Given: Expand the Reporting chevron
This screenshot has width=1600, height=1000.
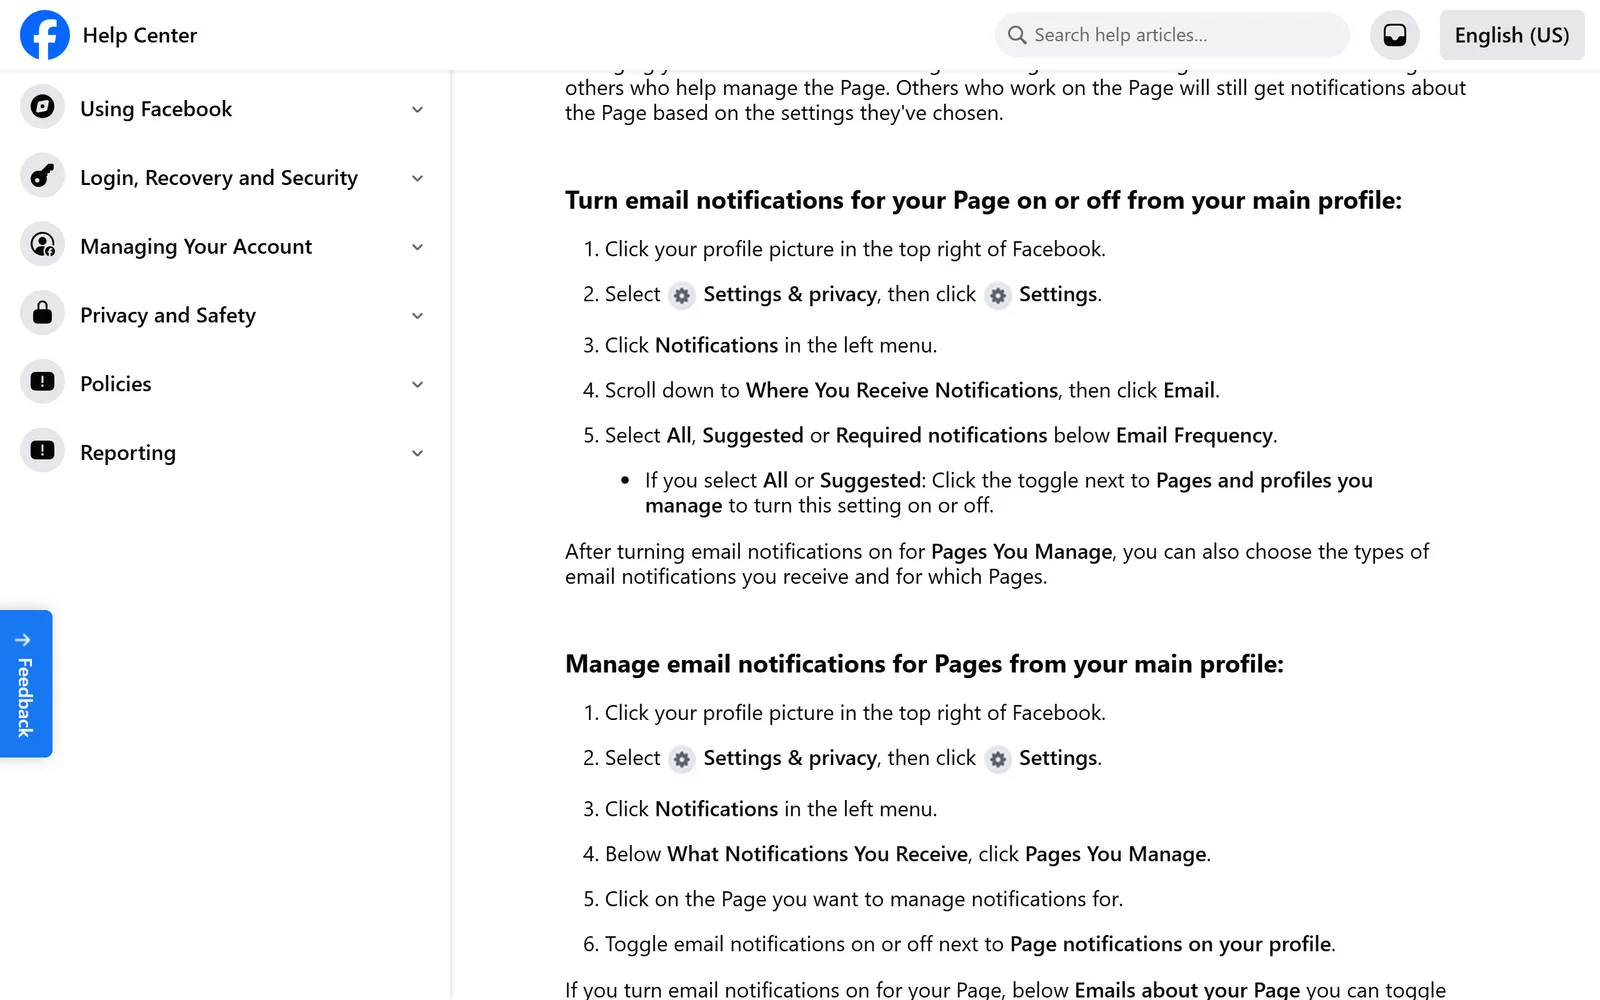Looking at the screenshot, I should coord(418,453).
